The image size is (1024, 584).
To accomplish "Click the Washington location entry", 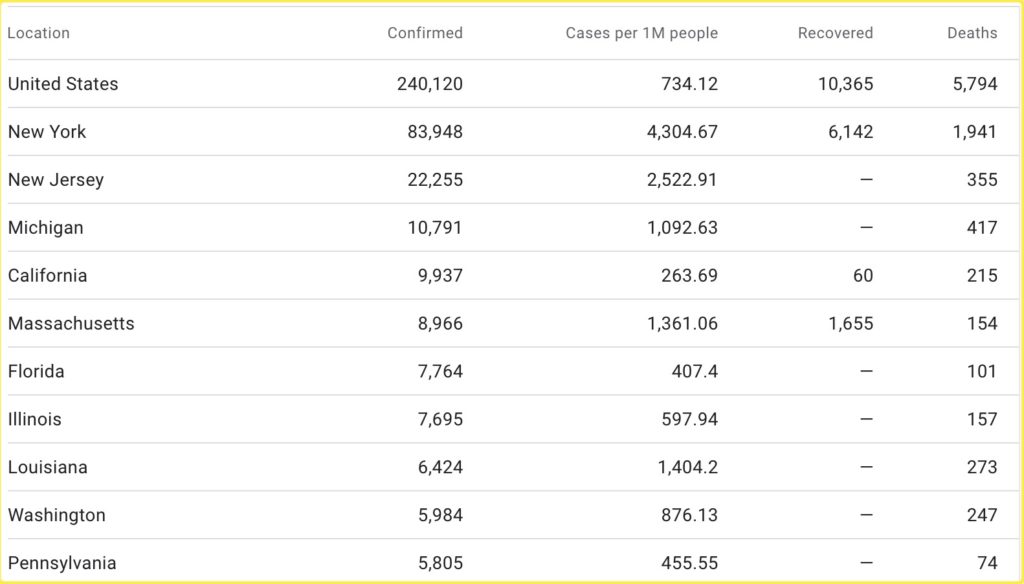I will (57, 516).
